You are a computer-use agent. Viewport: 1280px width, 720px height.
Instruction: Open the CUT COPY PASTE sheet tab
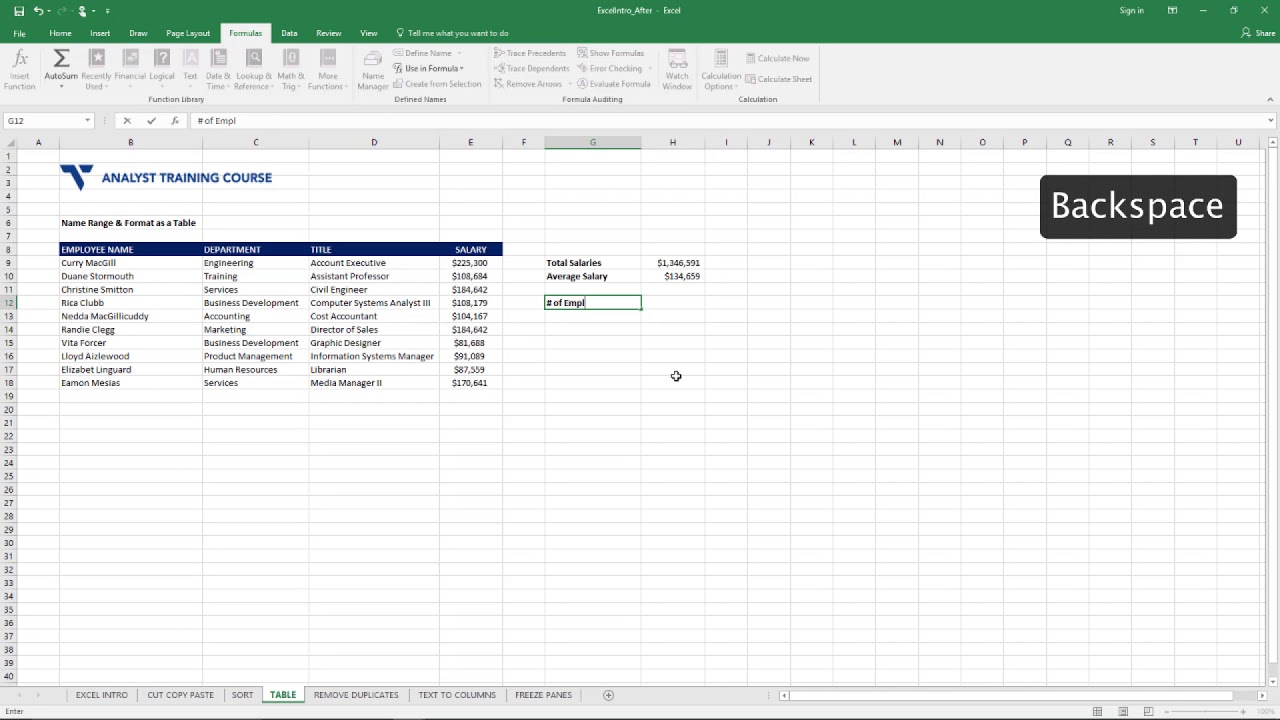181,695
